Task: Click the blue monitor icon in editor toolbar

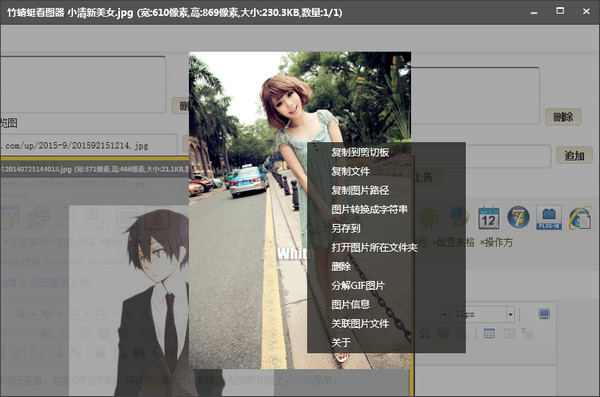Action: coord(544,314)
